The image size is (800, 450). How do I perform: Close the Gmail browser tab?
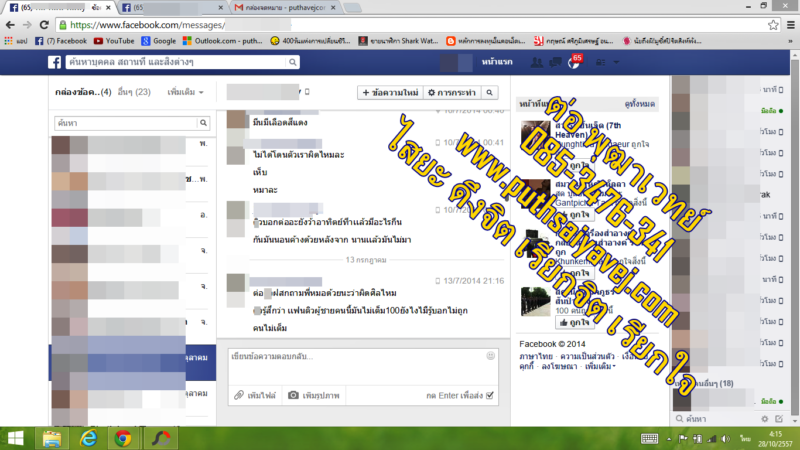coord(333,7)
